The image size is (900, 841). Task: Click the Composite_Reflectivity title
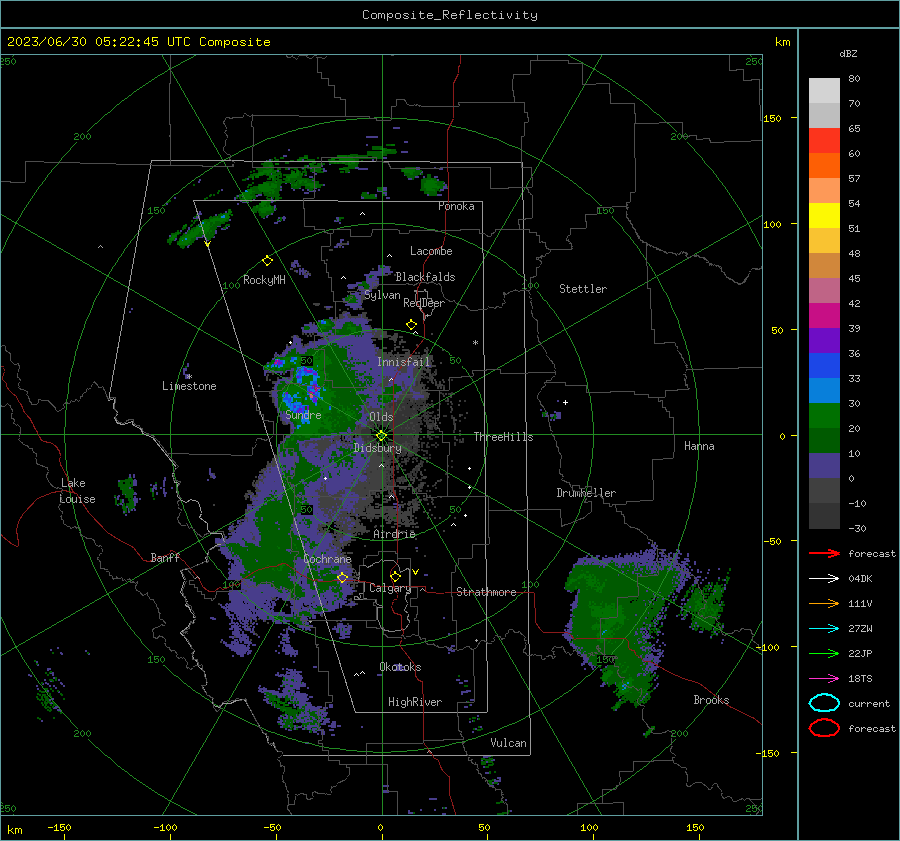coord(450,15)
